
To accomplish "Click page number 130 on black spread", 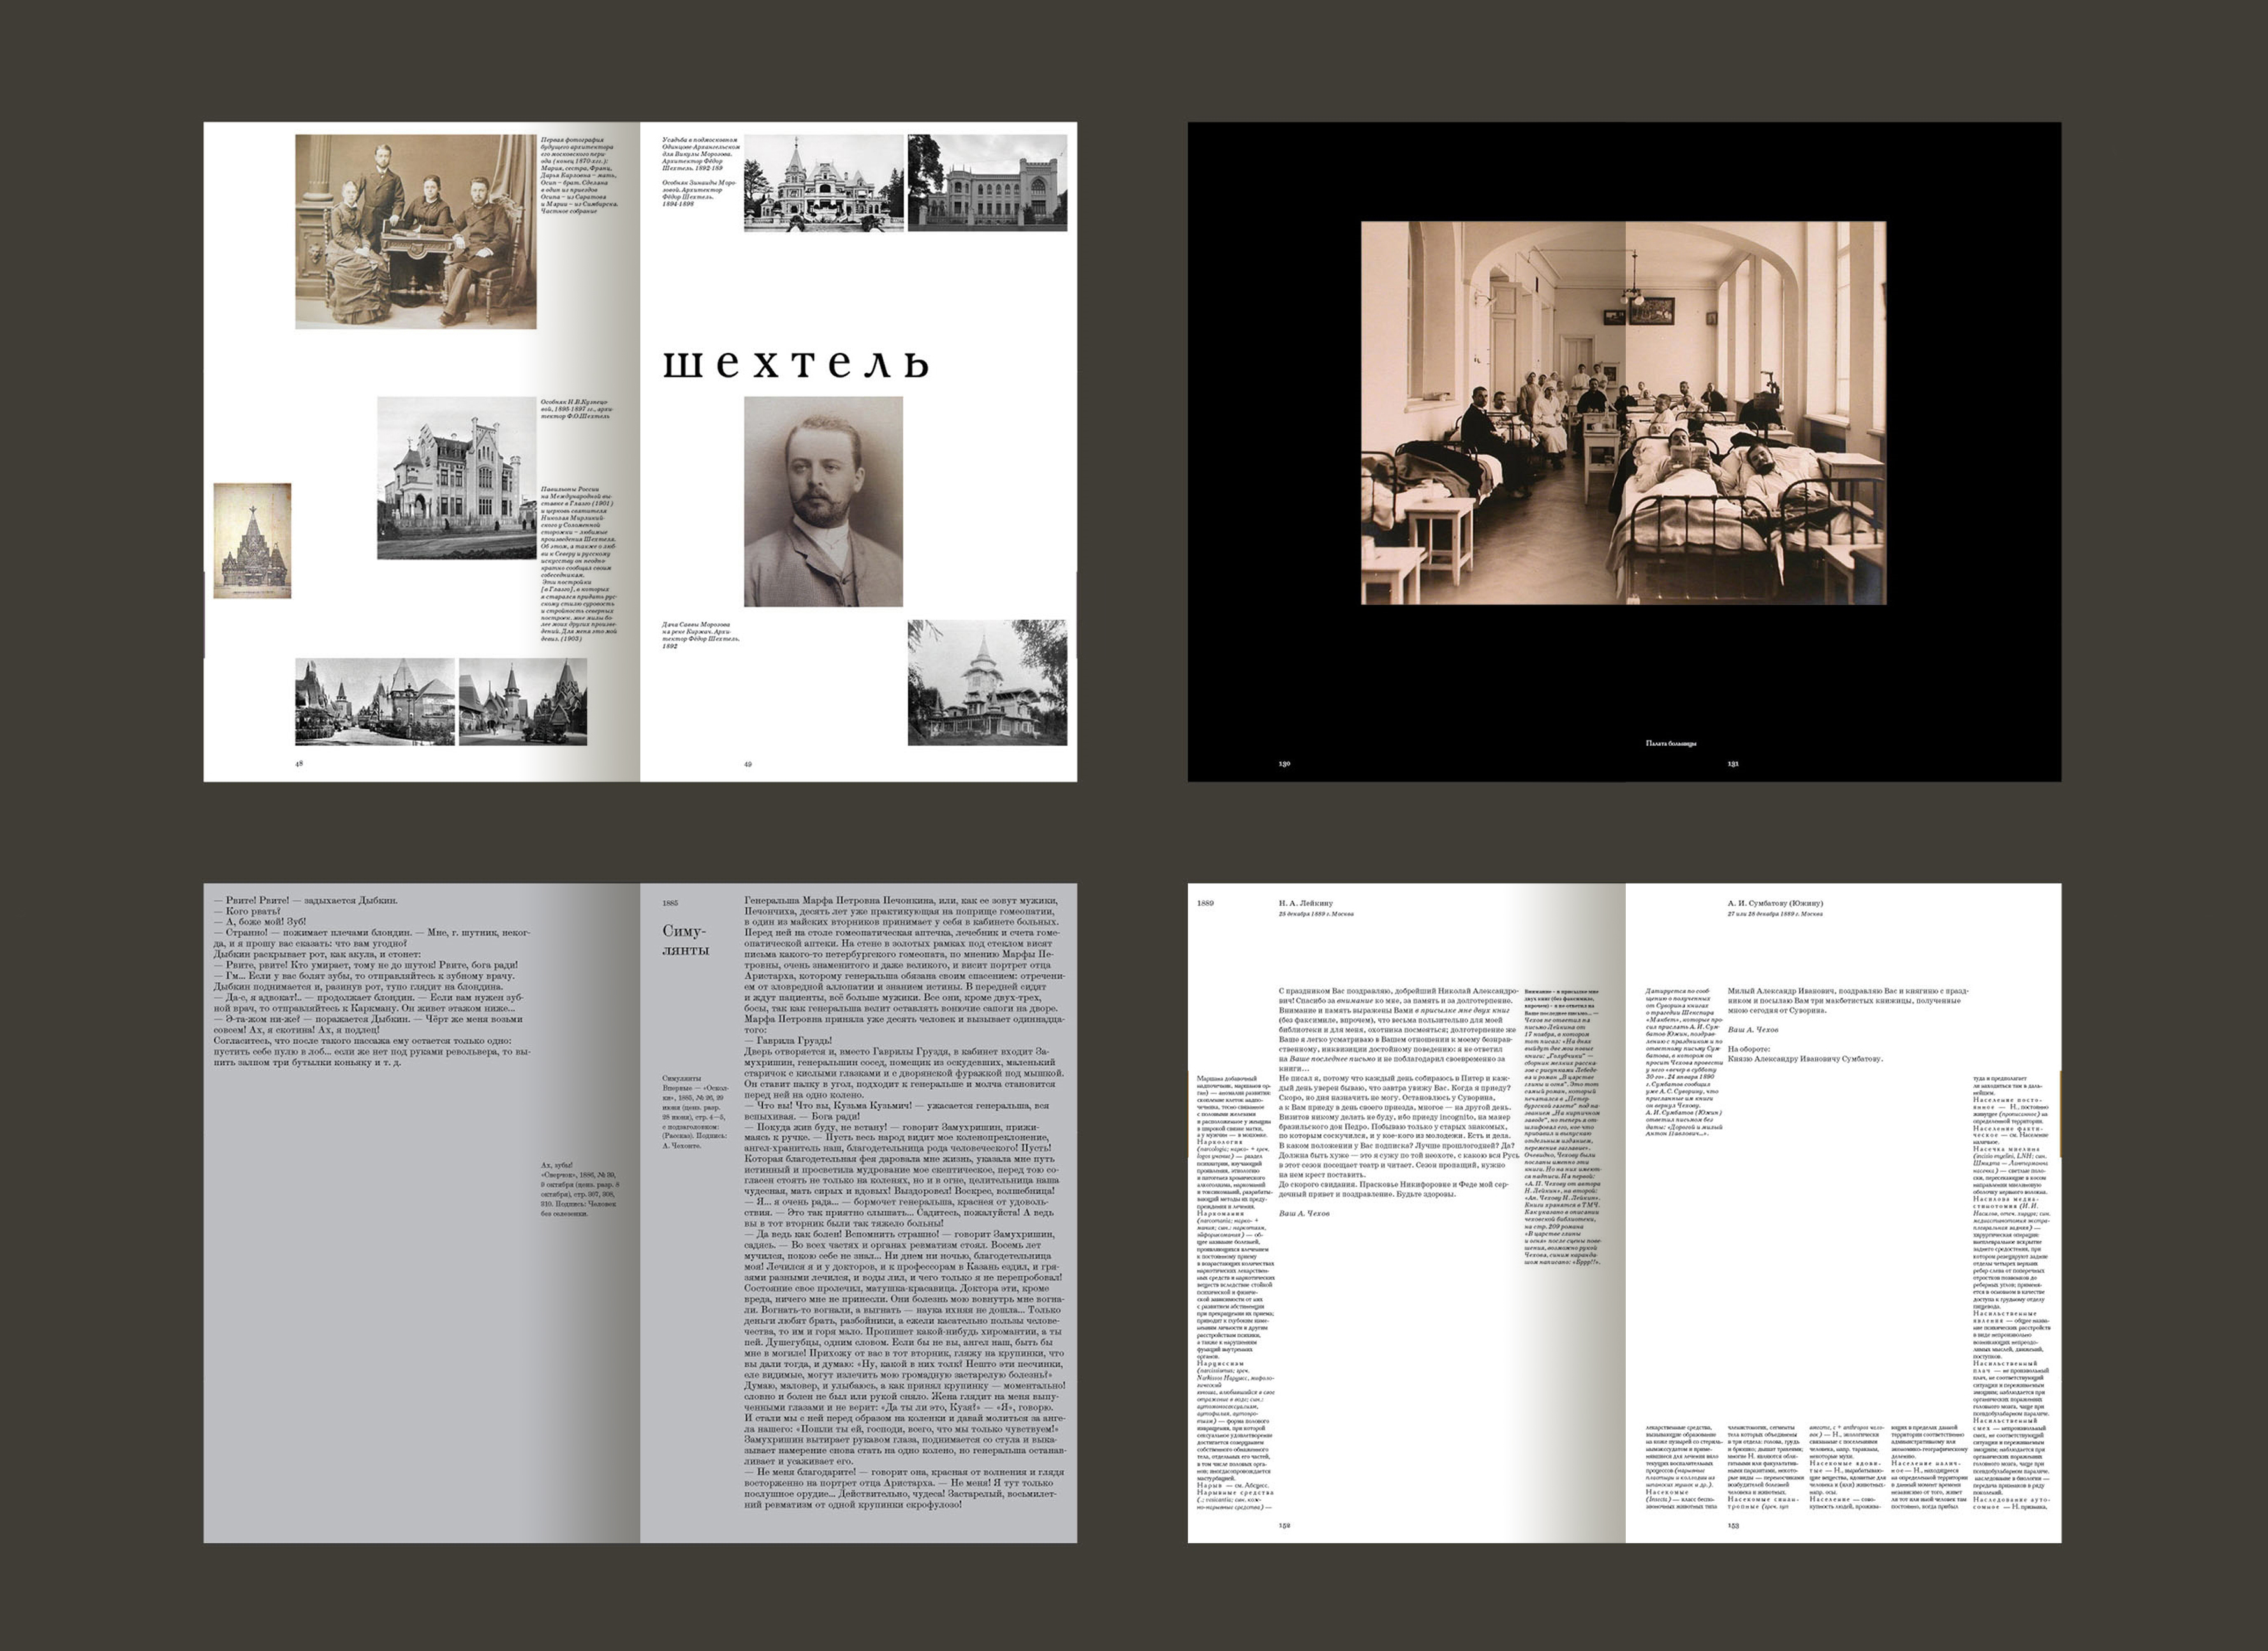I will click(x=1284, y=764).
